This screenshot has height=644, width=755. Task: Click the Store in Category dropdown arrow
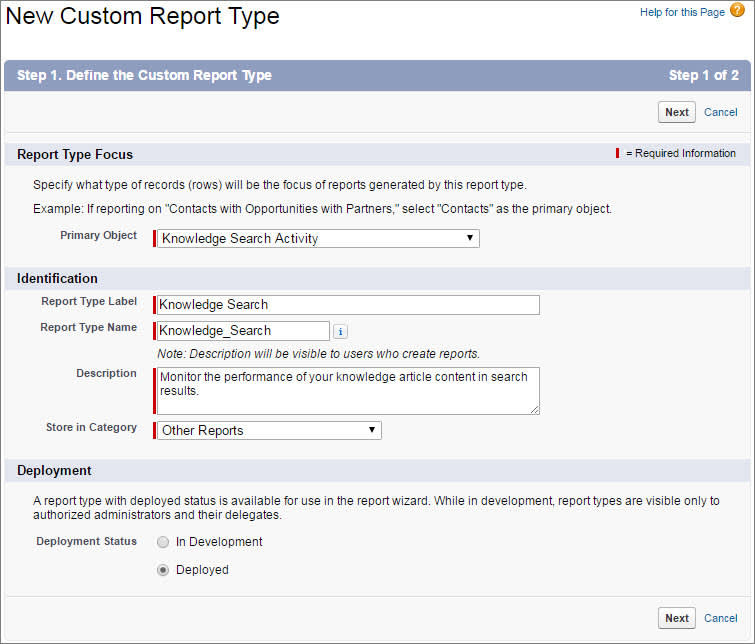pyautogui.click(x=372, y=430)
